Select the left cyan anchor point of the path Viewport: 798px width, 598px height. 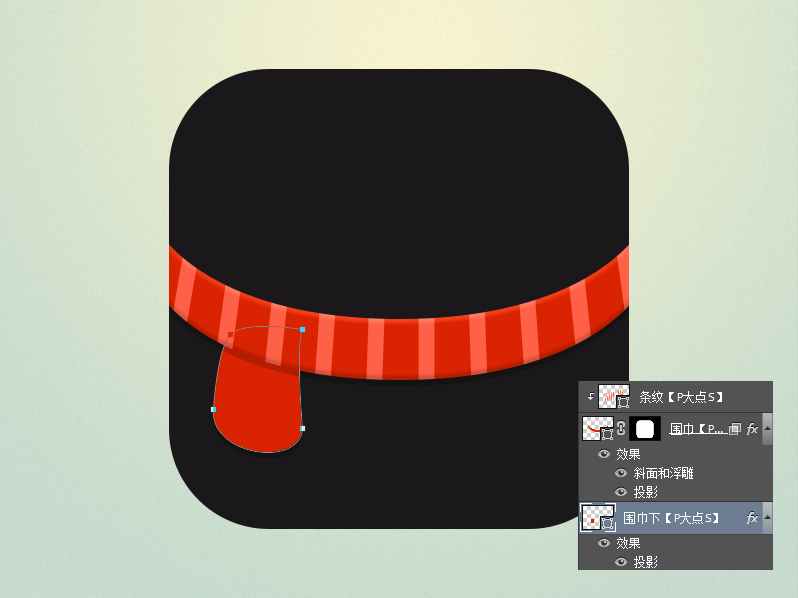point(213,409)
